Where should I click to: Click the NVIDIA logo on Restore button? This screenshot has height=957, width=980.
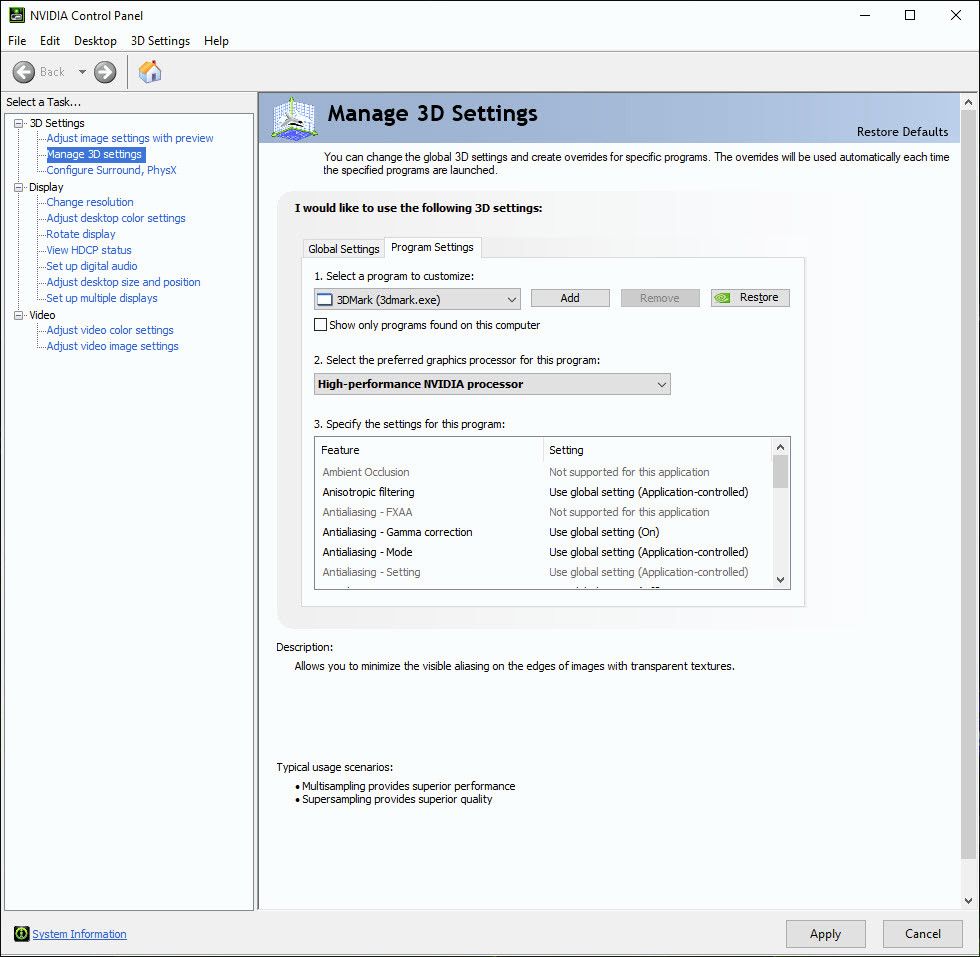724,298
